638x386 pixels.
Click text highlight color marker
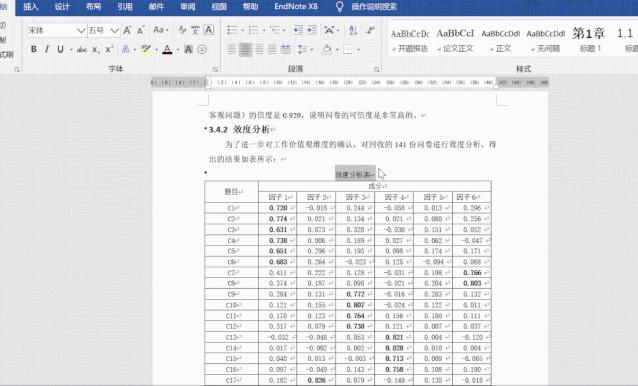(146, 50)
